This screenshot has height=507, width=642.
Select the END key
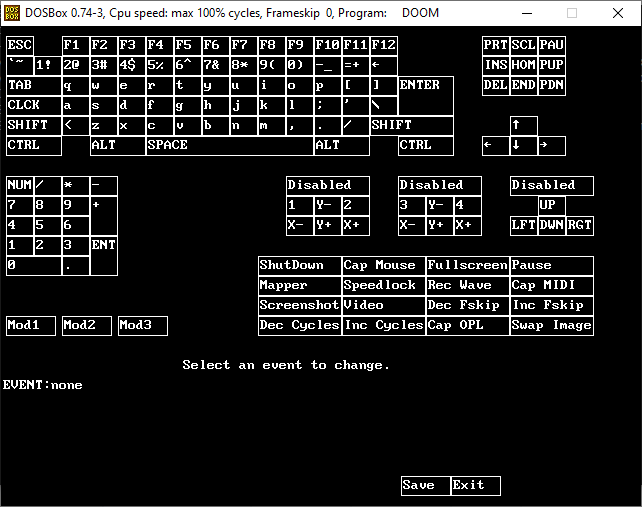524,85
